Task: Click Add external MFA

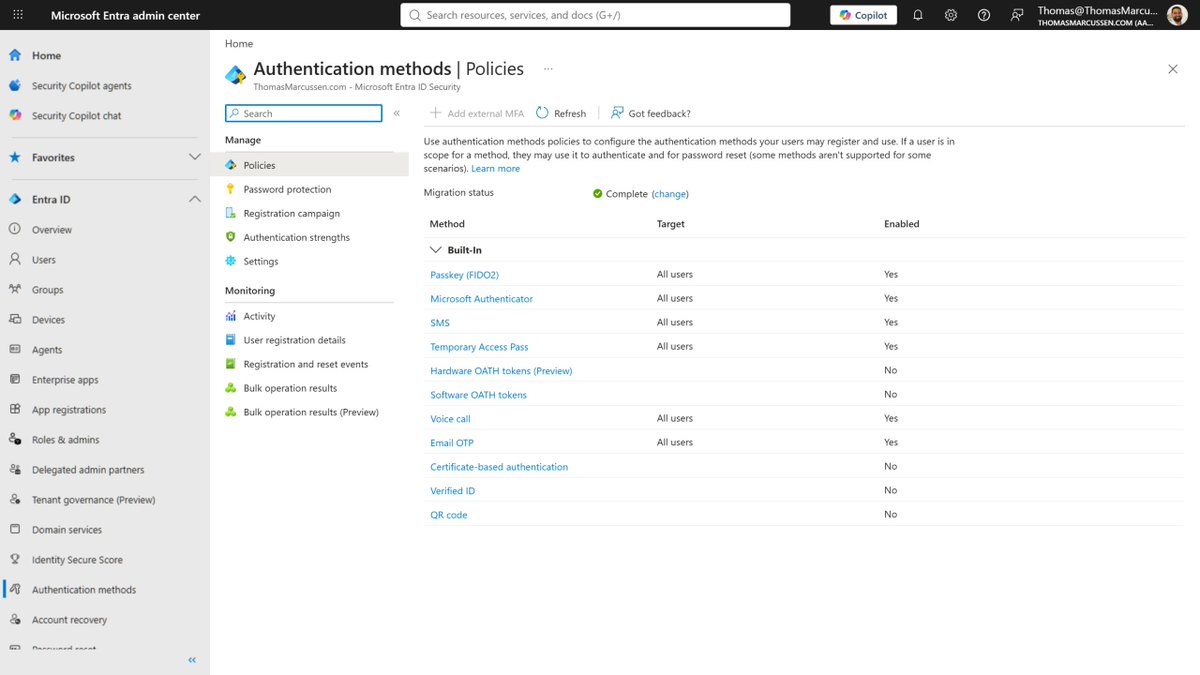Action: click(477, 113)
